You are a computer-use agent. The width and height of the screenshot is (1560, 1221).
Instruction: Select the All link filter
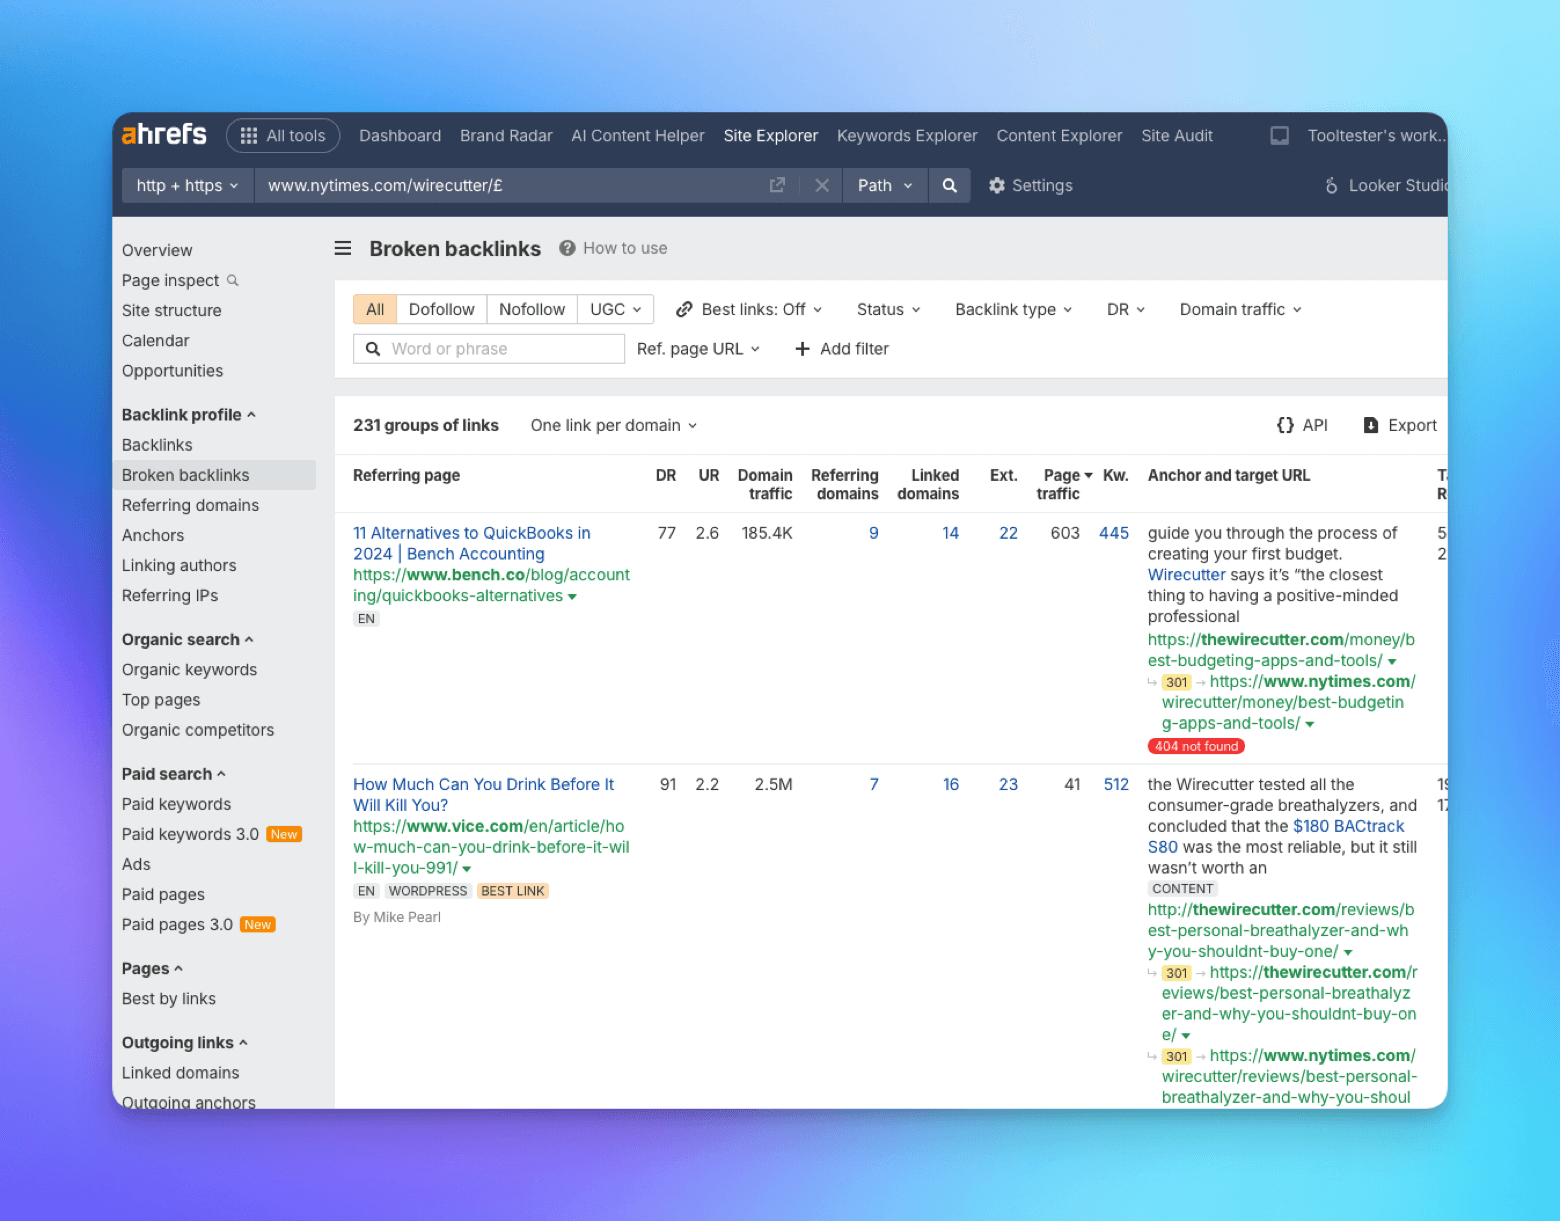point(375,309)
